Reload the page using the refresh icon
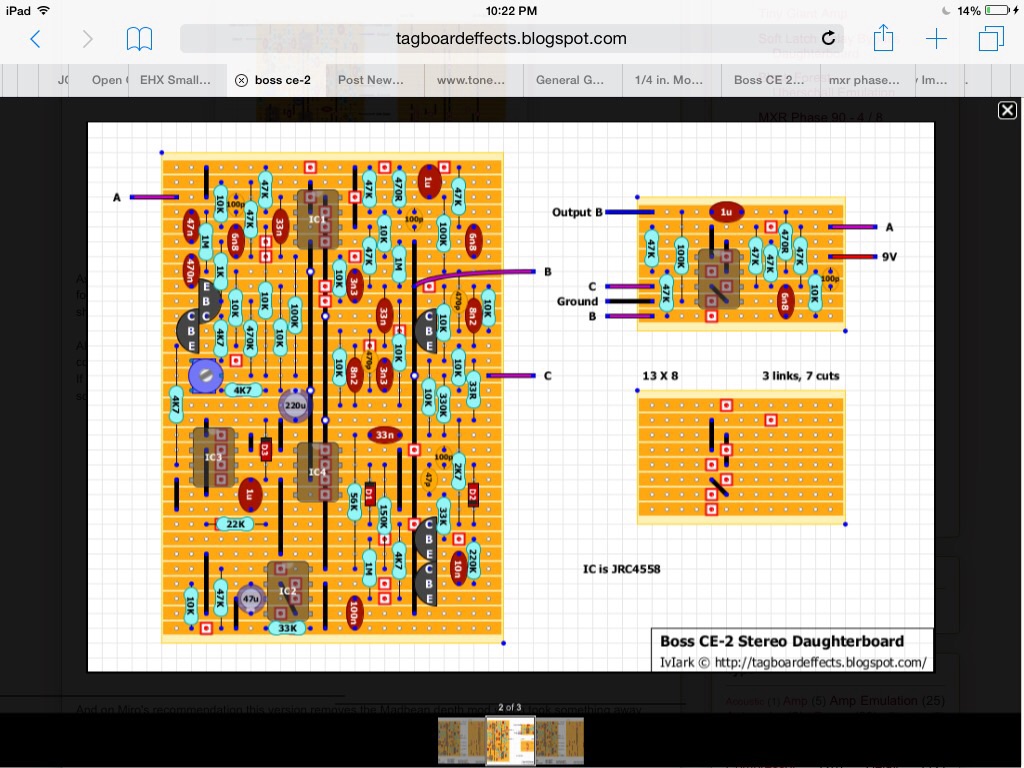Screen dimensions: 1024x768 pos(828,39)
